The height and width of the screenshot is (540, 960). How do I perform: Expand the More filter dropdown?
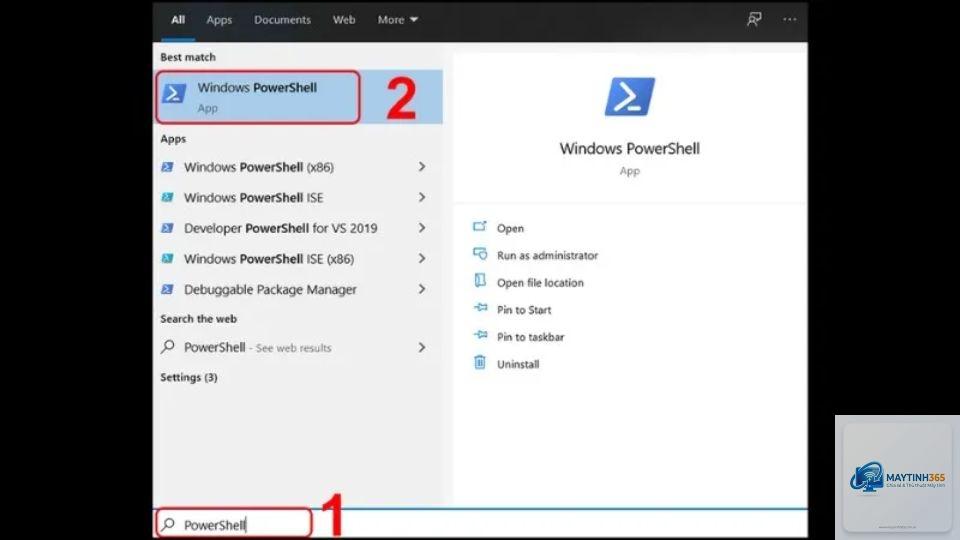(x=397, y=20)
